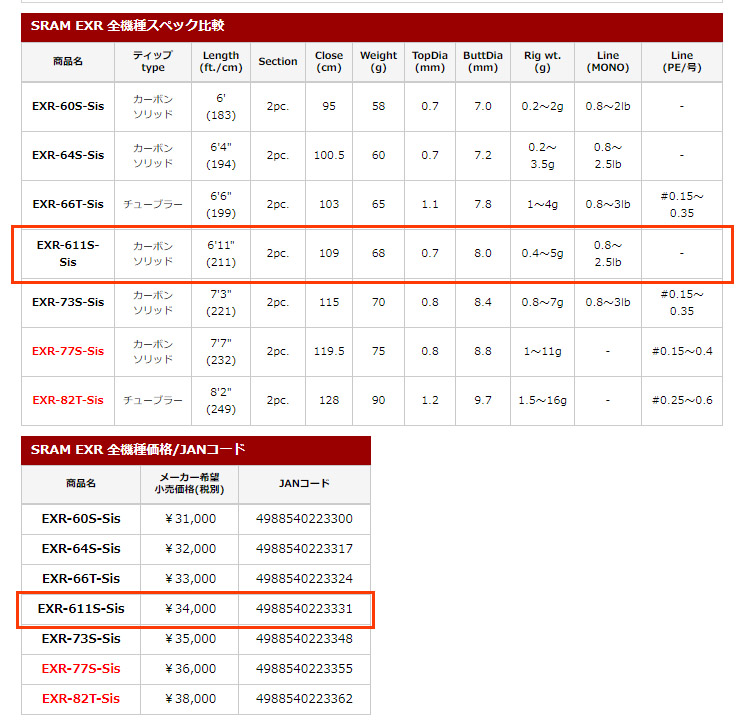Click チューブラー tip type in EXR-82T-Sis row
Image resolution: width=740 pixels, height=722 pixels.
pyautogui.click(x=153, y=400)
